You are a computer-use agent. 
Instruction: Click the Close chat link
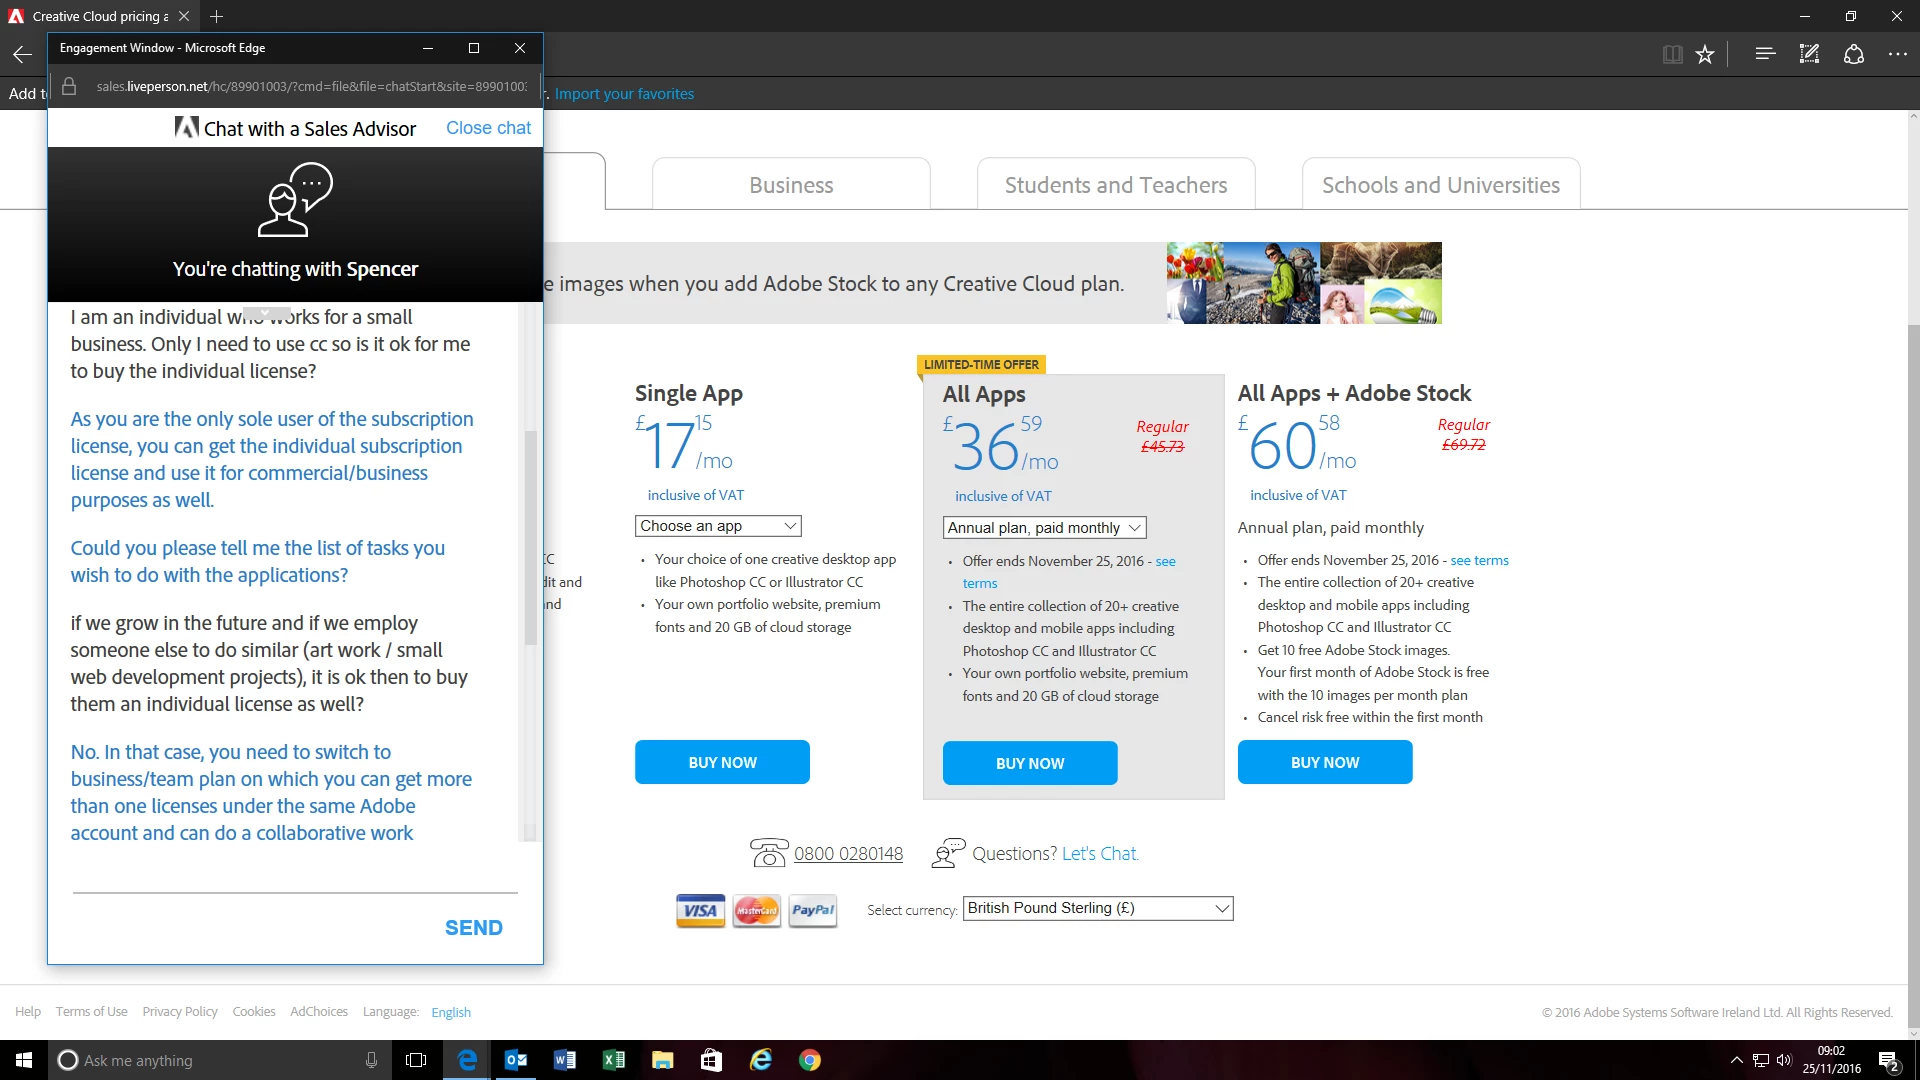click(x=488, y=128)
